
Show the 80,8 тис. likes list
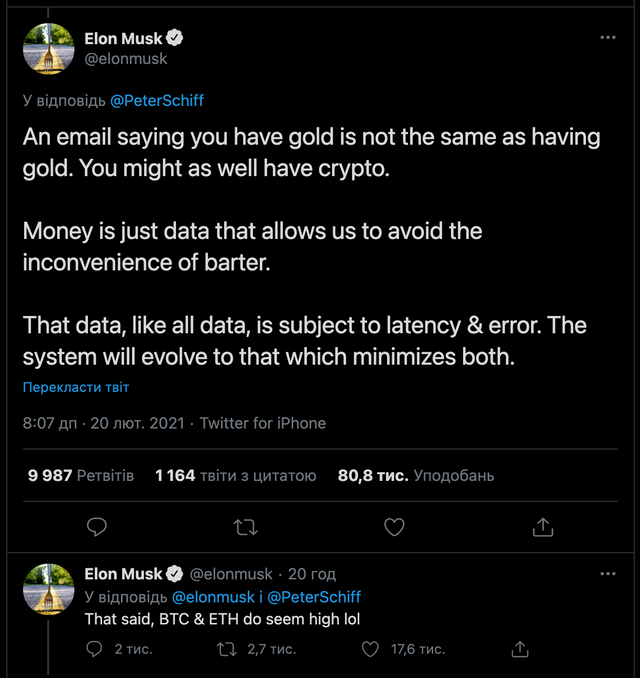click(x=416, y=476)
